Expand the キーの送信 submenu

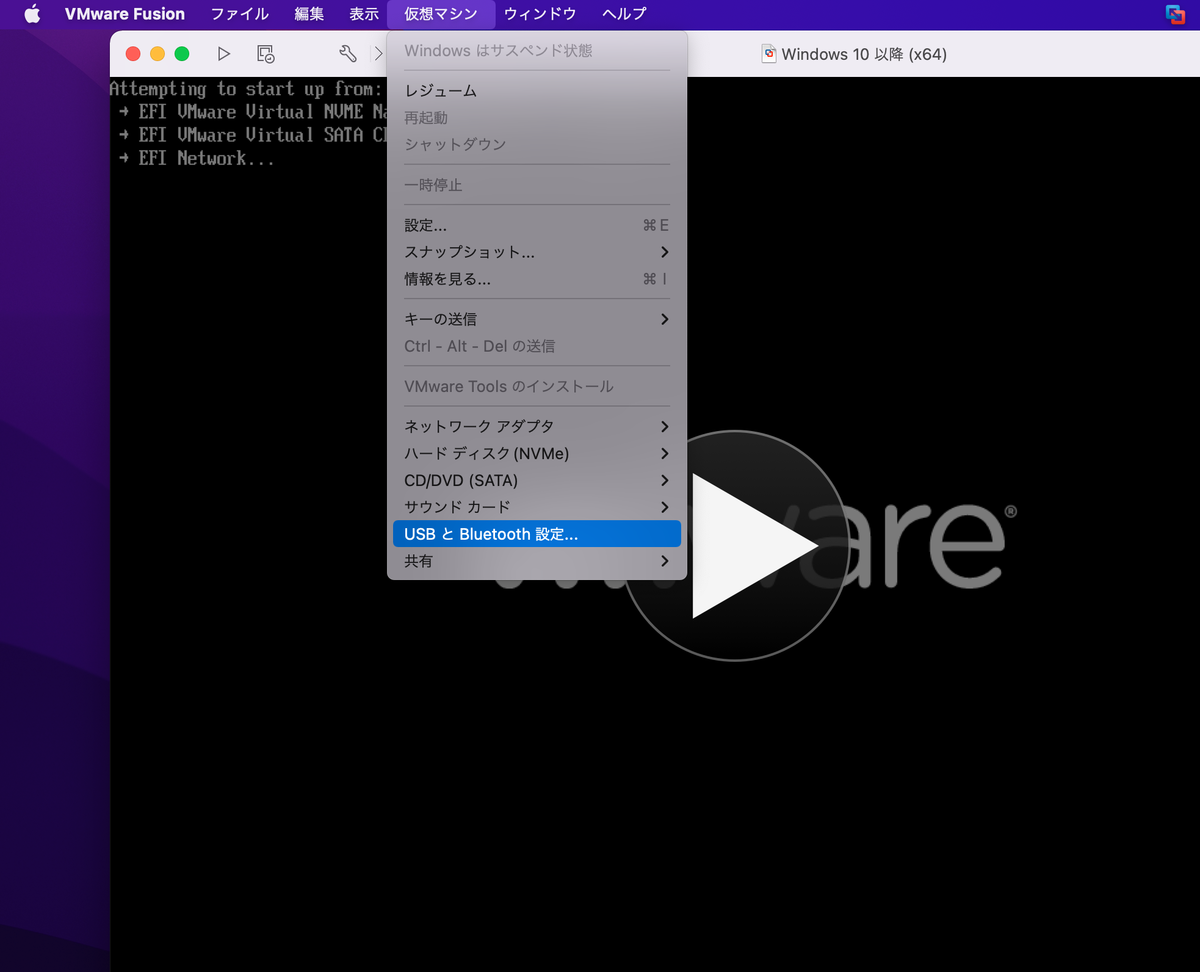[537, 319]
